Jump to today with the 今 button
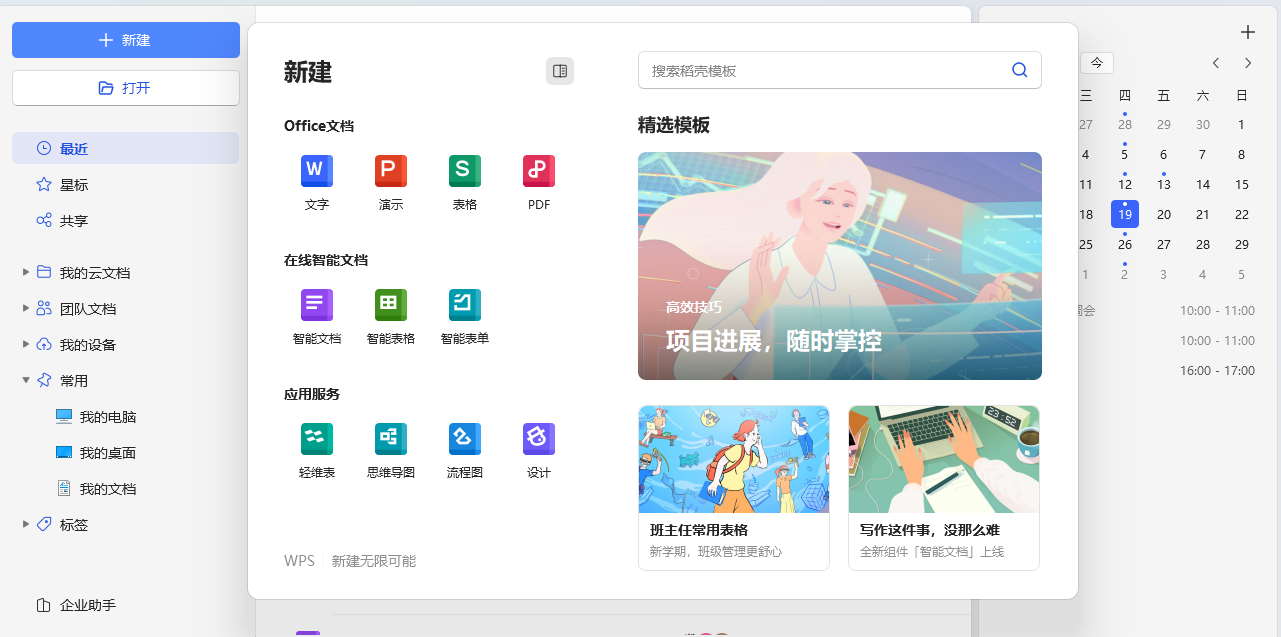The image size is (1281, 637). (1097, 63)
